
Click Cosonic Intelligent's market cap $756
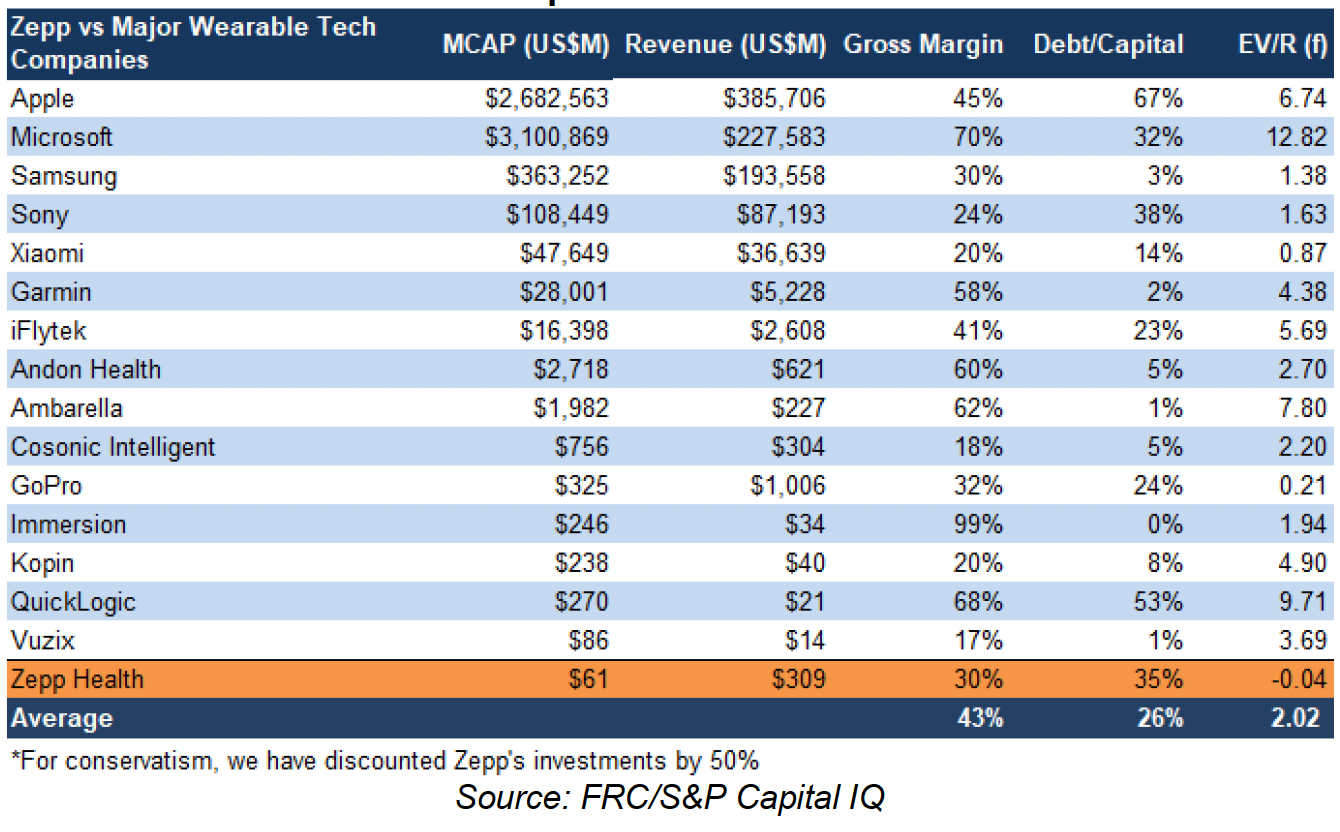(581, 447)
